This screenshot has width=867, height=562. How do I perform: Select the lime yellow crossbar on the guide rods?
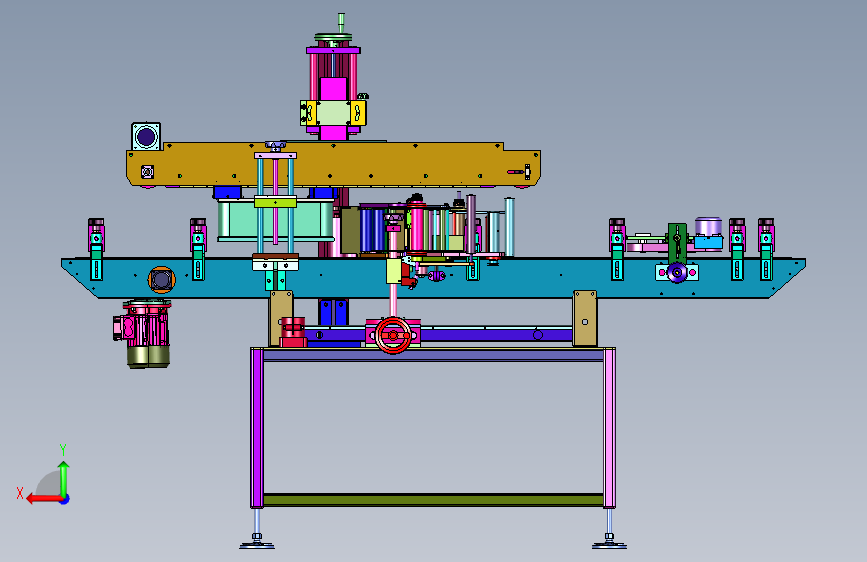[x=275, y=202]
